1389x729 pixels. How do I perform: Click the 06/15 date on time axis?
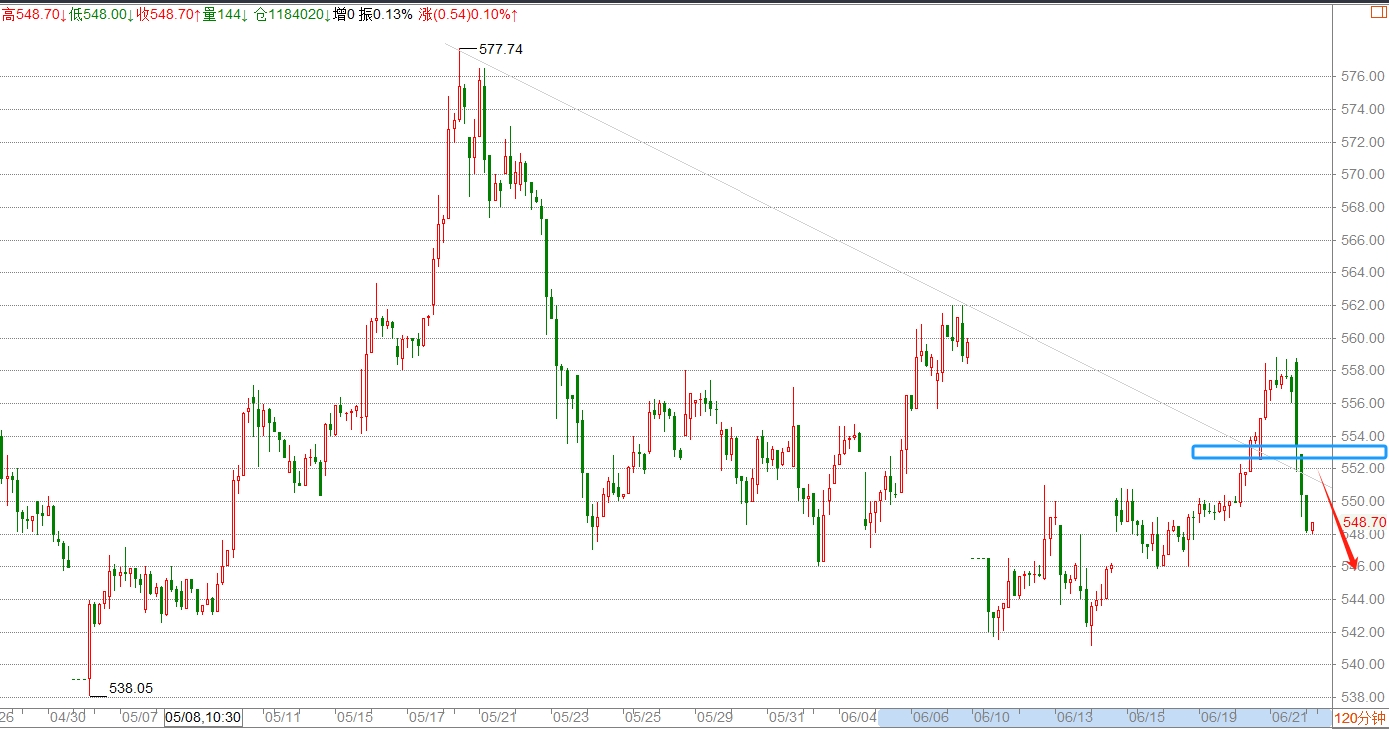click(x=1146, y=718)
